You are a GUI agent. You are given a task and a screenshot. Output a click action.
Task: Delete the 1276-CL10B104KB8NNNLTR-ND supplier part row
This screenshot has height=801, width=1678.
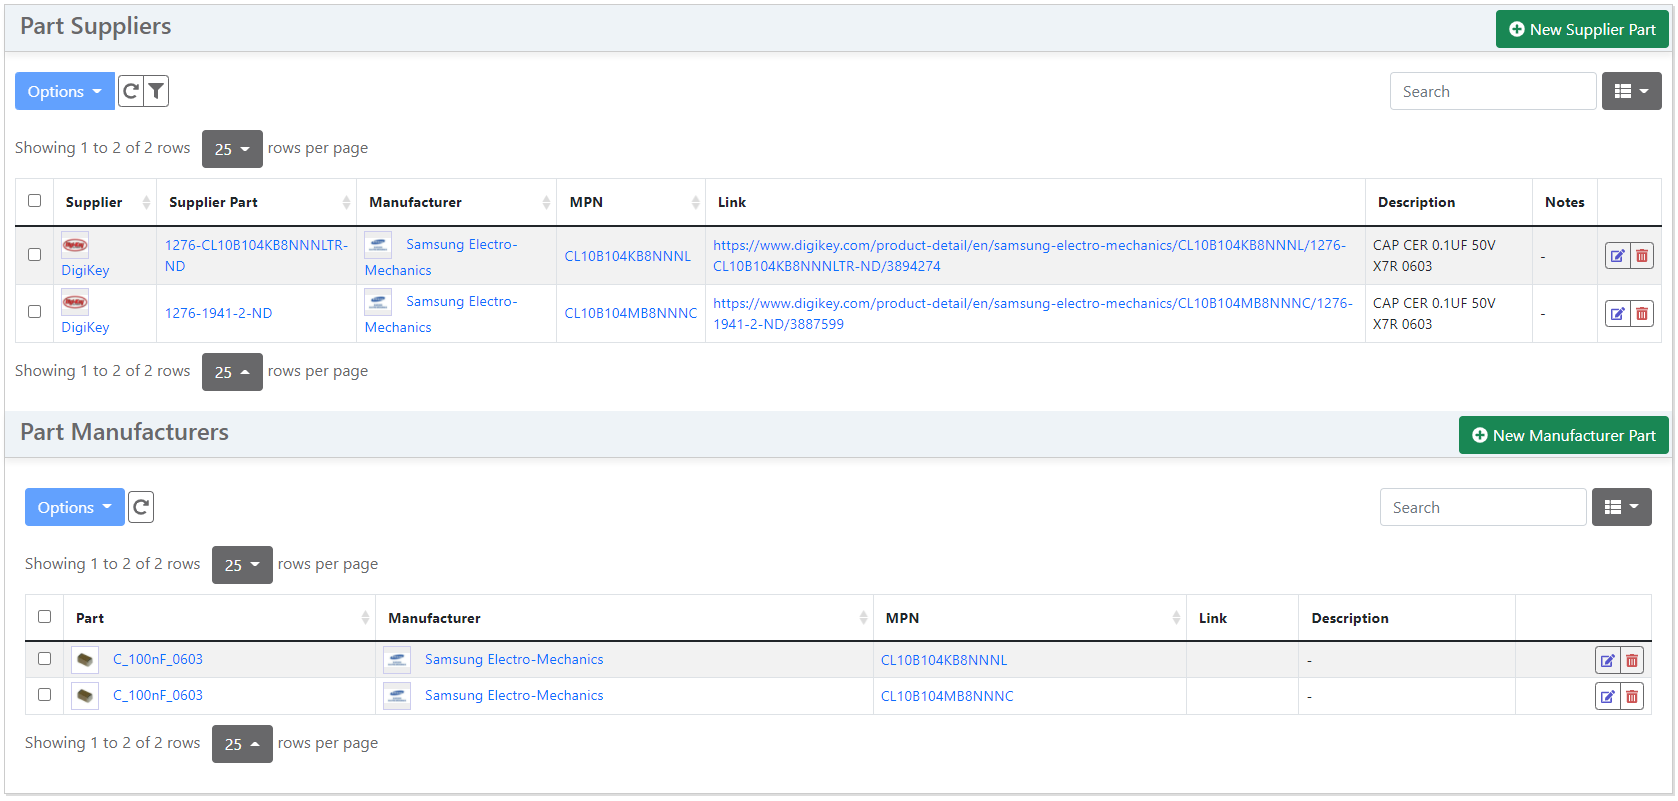pos(1642,256)
